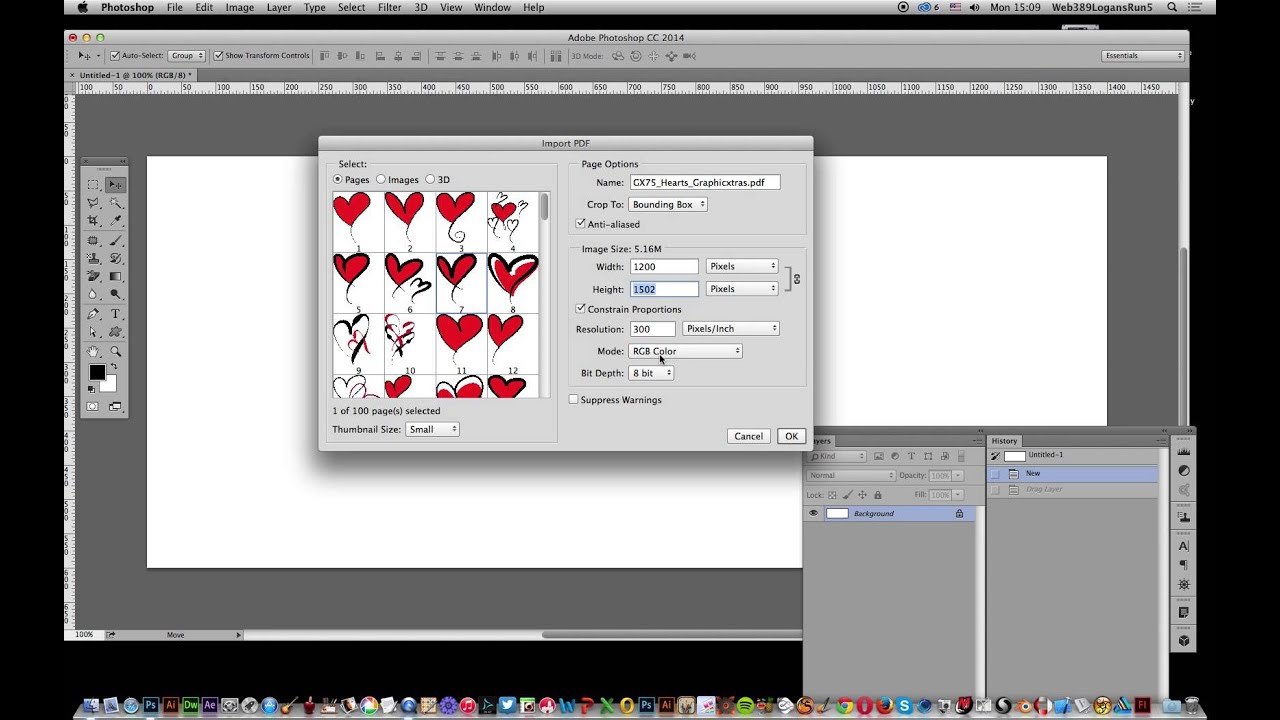The width and height of the screenshot is (1280, 720).
Task: Select the Magic Wand tool
Action: (x=116, y=202)
